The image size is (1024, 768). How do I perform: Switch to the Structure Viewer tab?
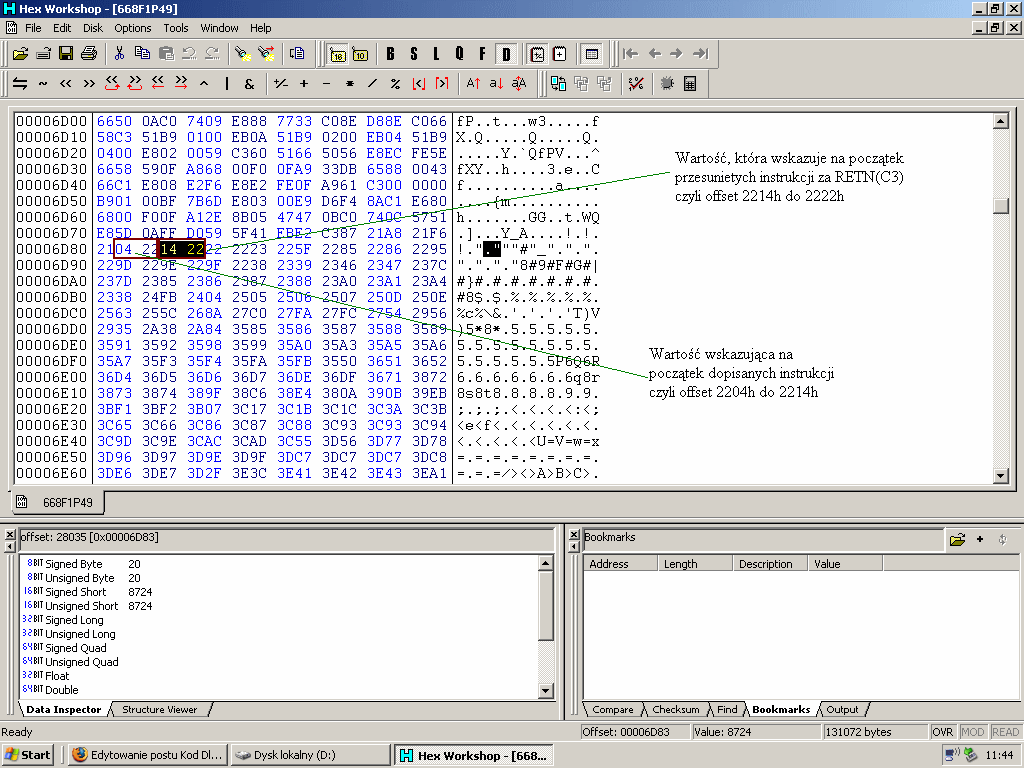pos(159,709)
